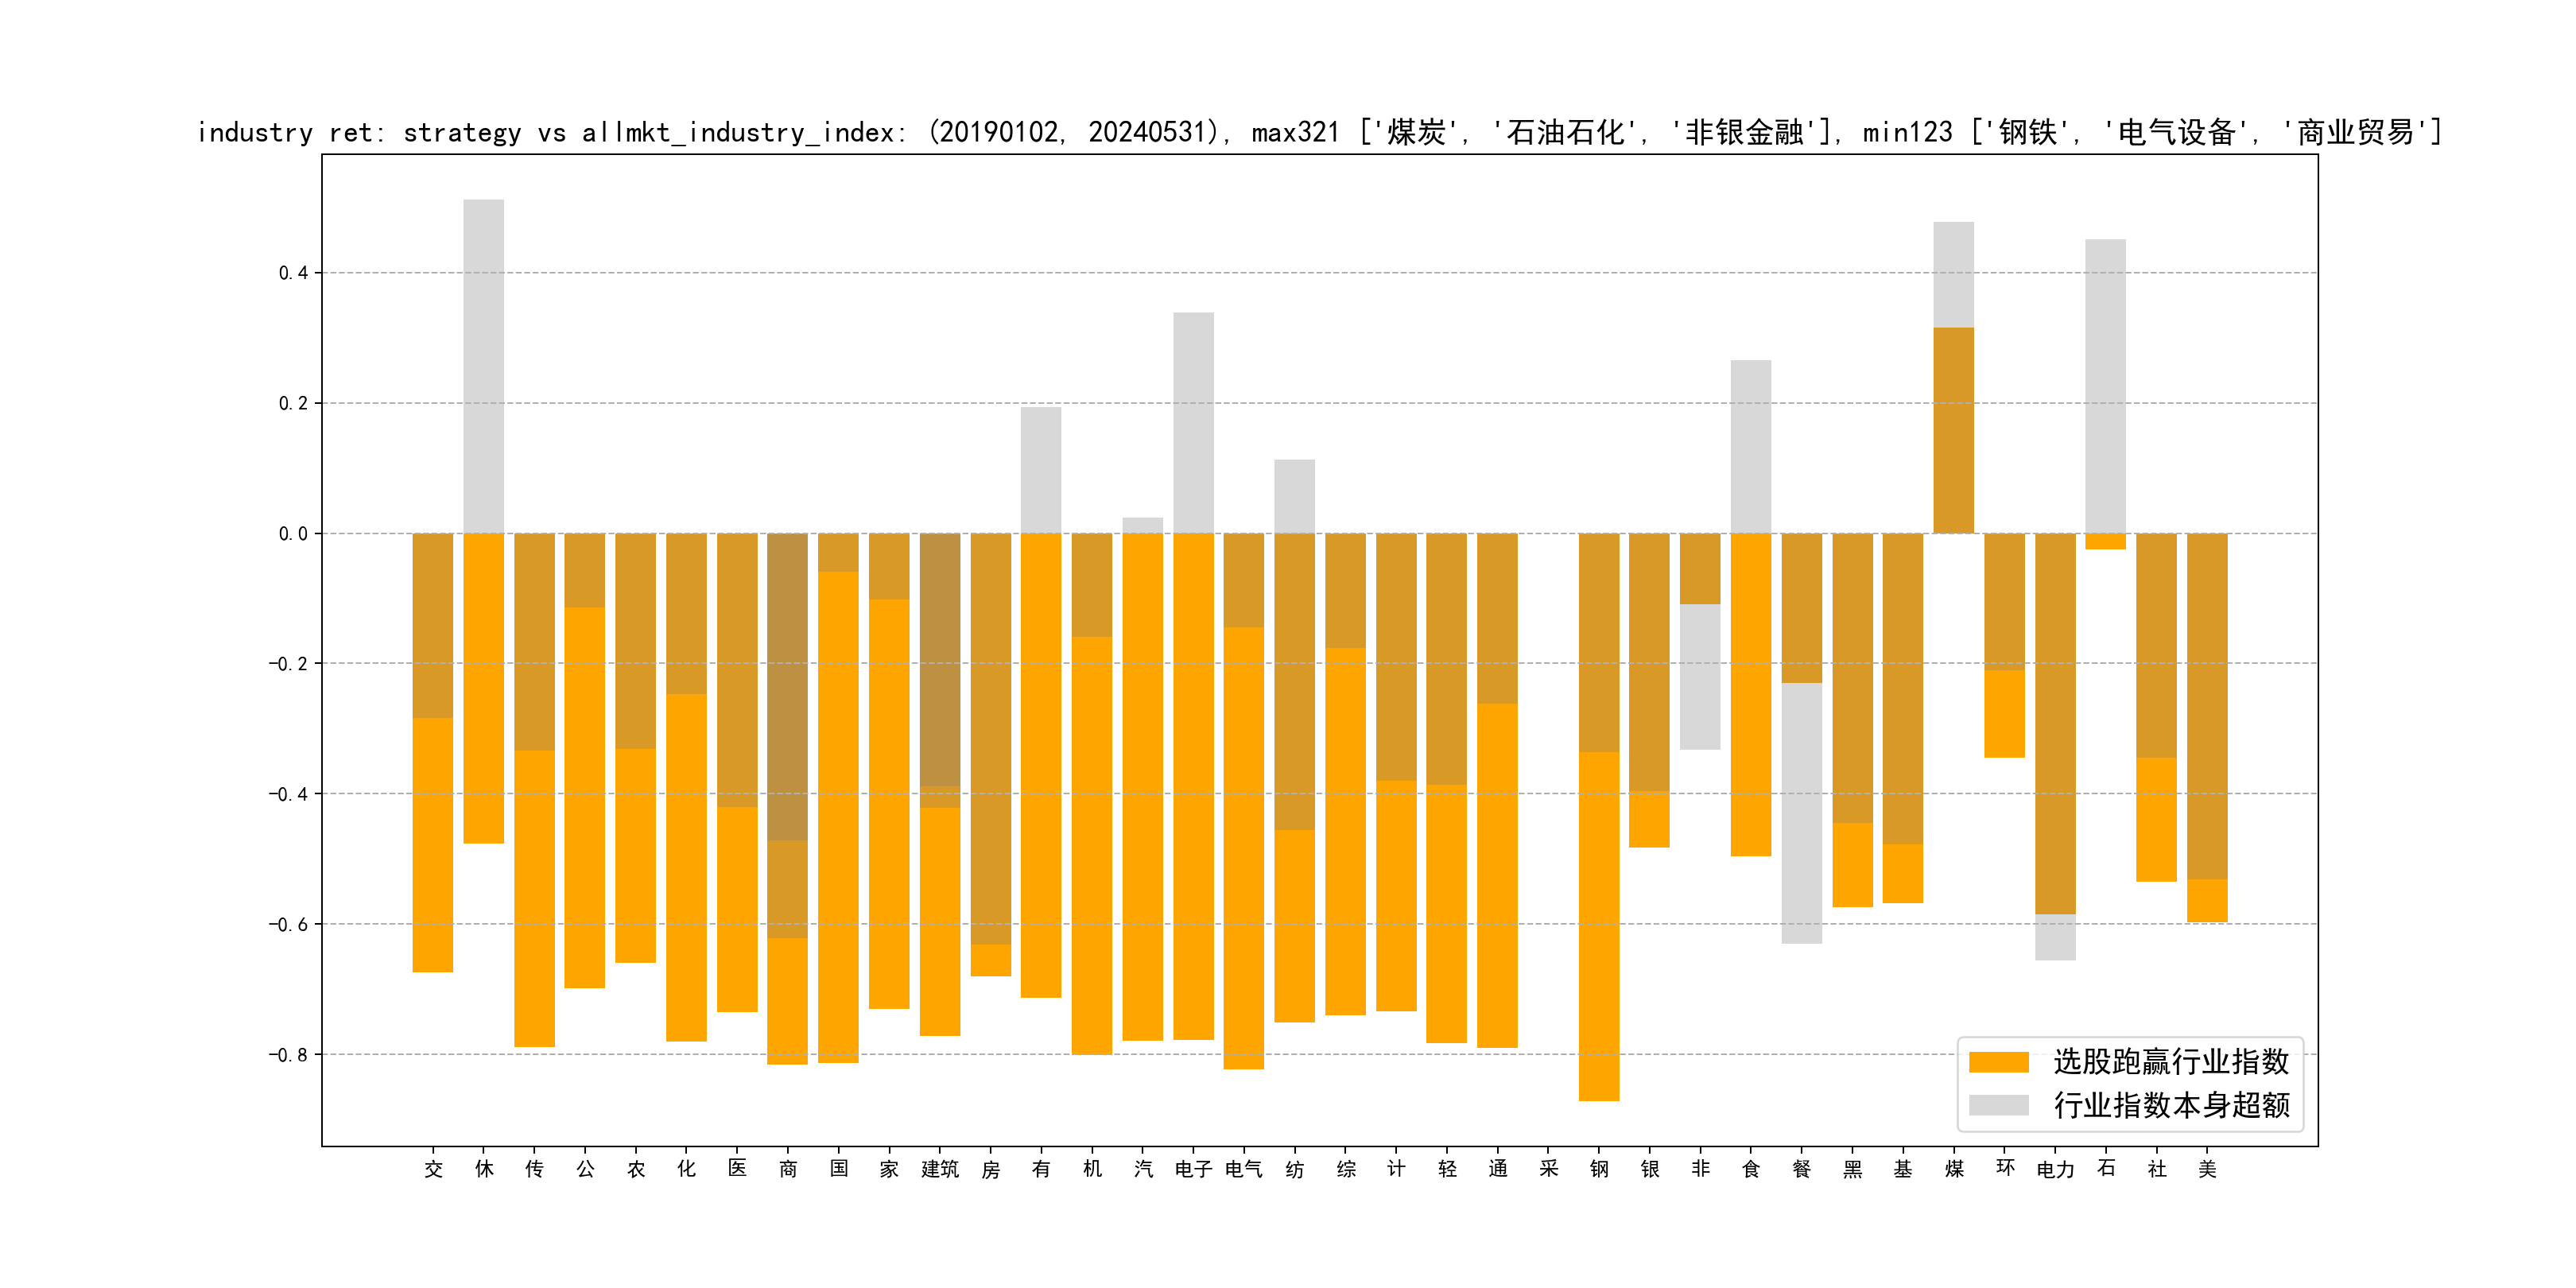Viewport: 2576px width, 1288px height.
Task: Click the x-axis label 电子
Action: (1193, 1169)
